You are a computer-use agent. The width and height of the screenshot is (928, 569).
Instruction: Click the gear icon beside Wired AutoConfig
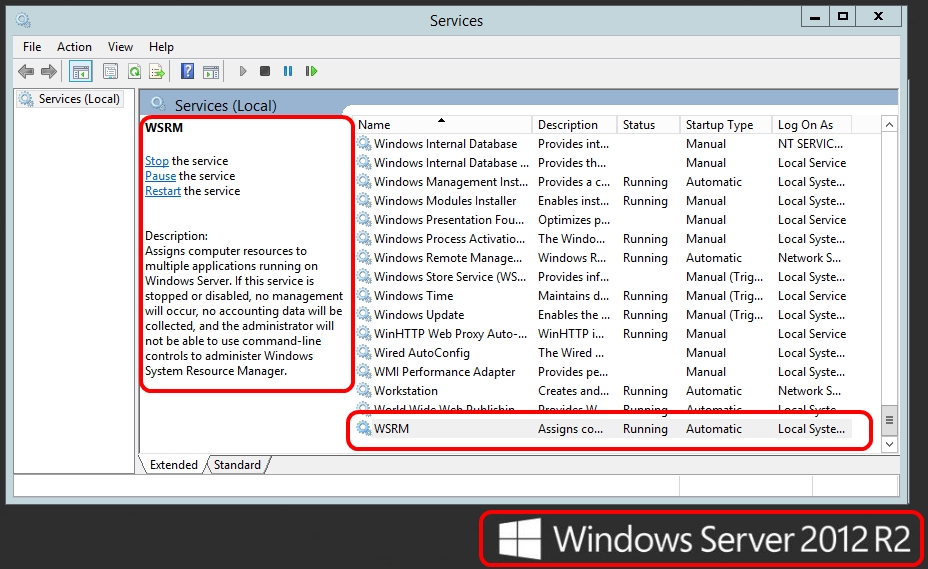tap(364, 352)
